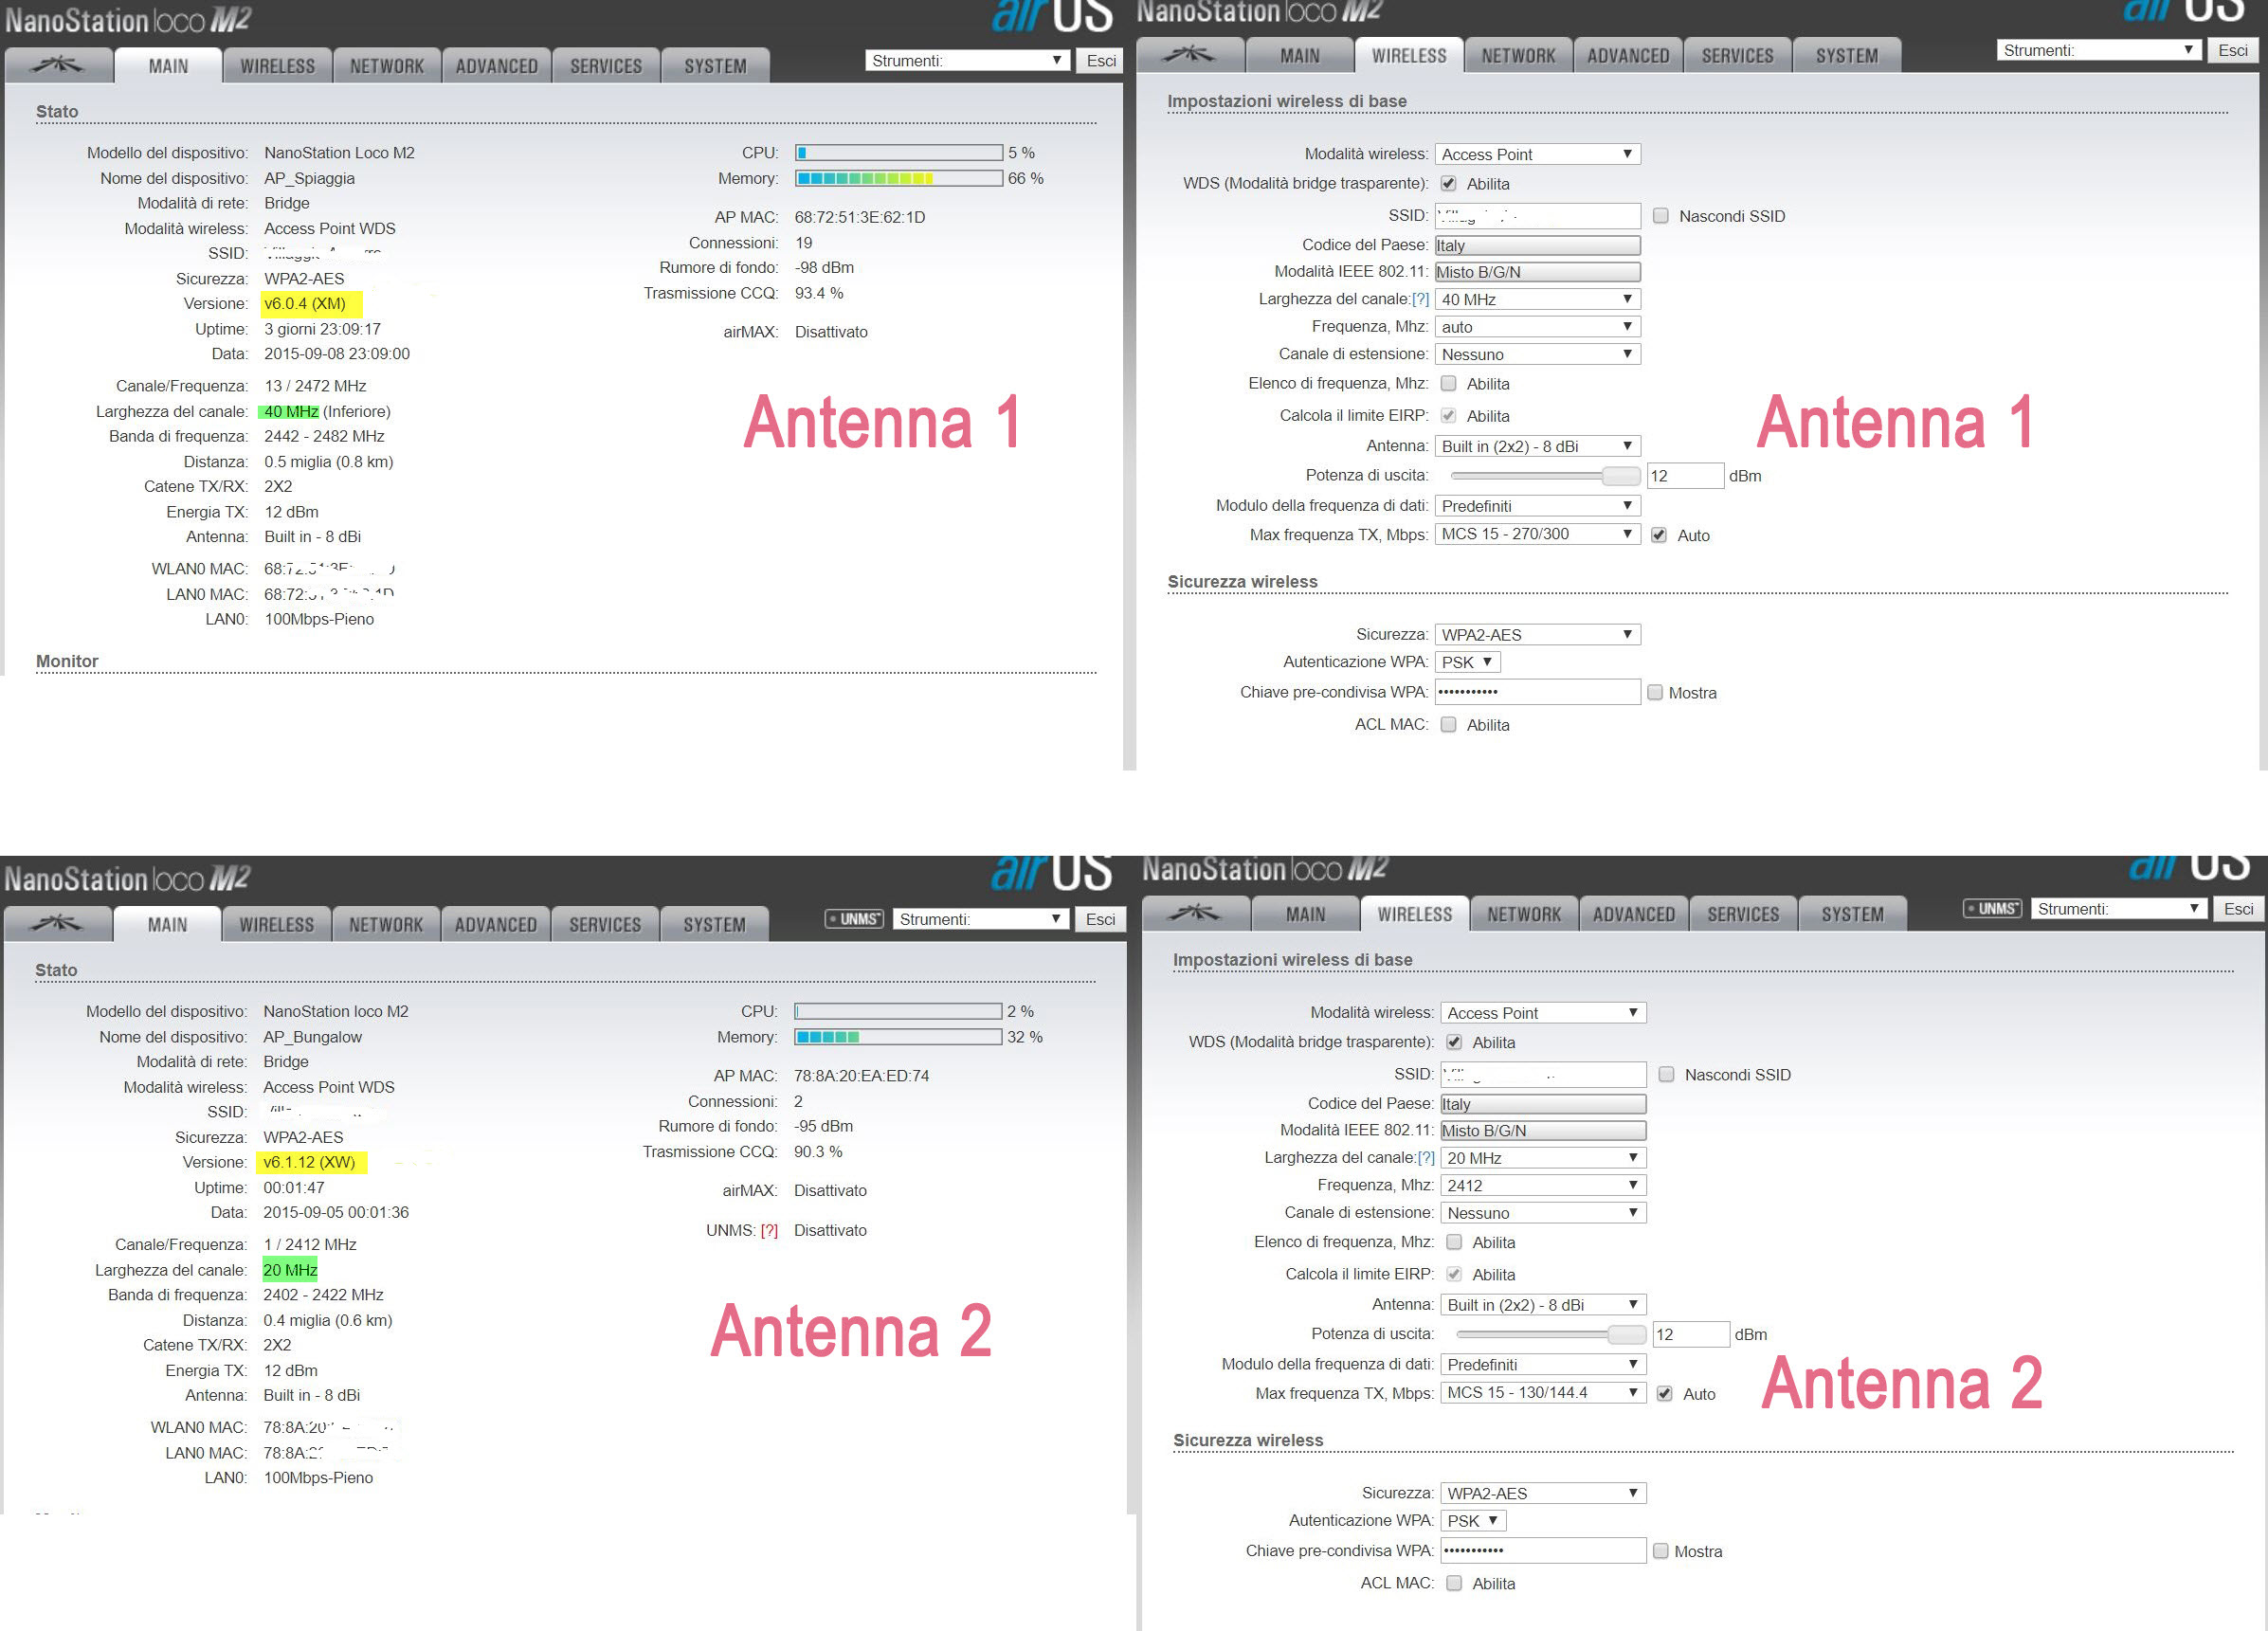Click Esci button in Antenna 1 main panel

pos(1101,60)
